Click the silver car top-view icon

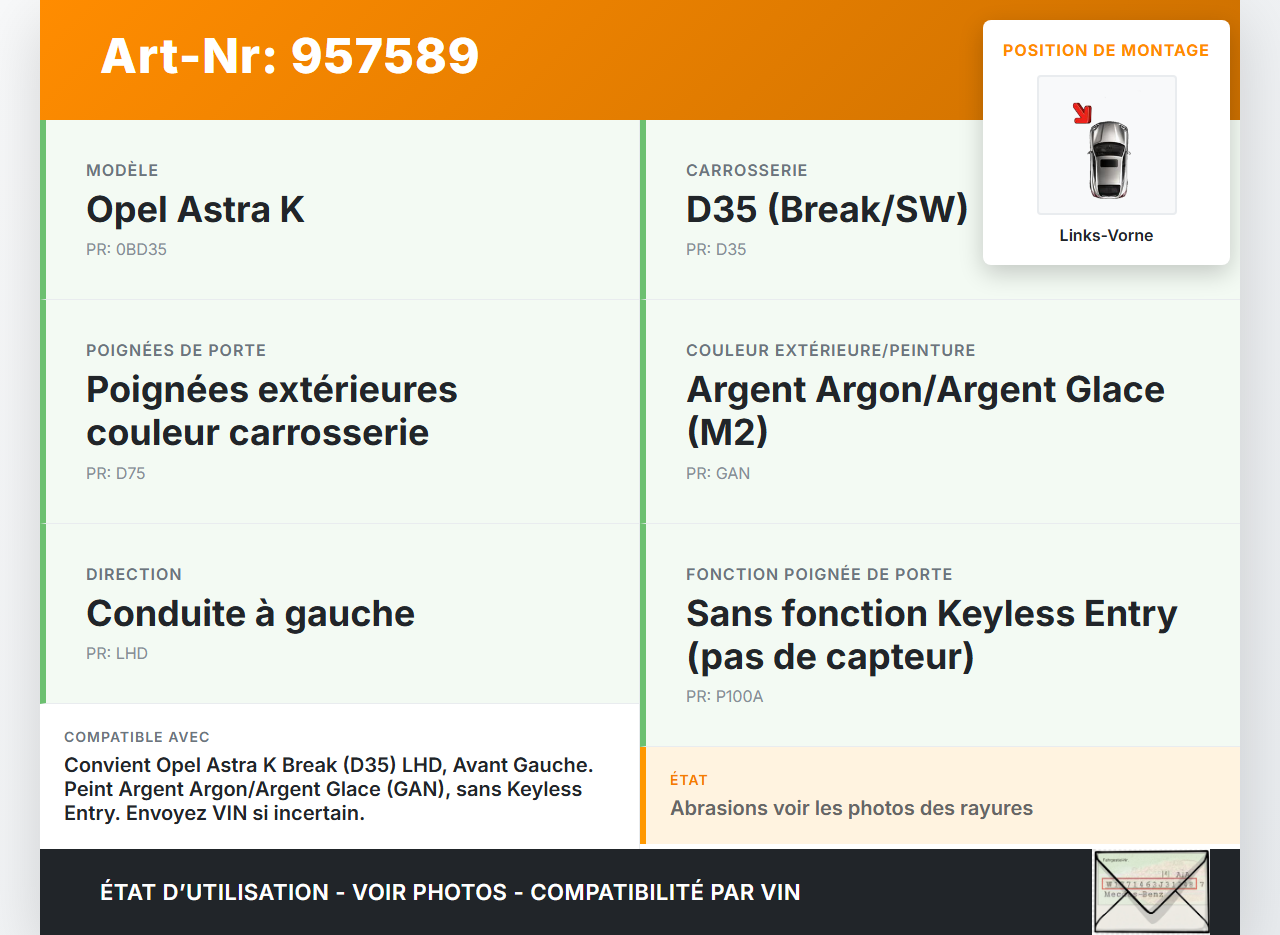pyautogui.click(x=1108, y=158)
